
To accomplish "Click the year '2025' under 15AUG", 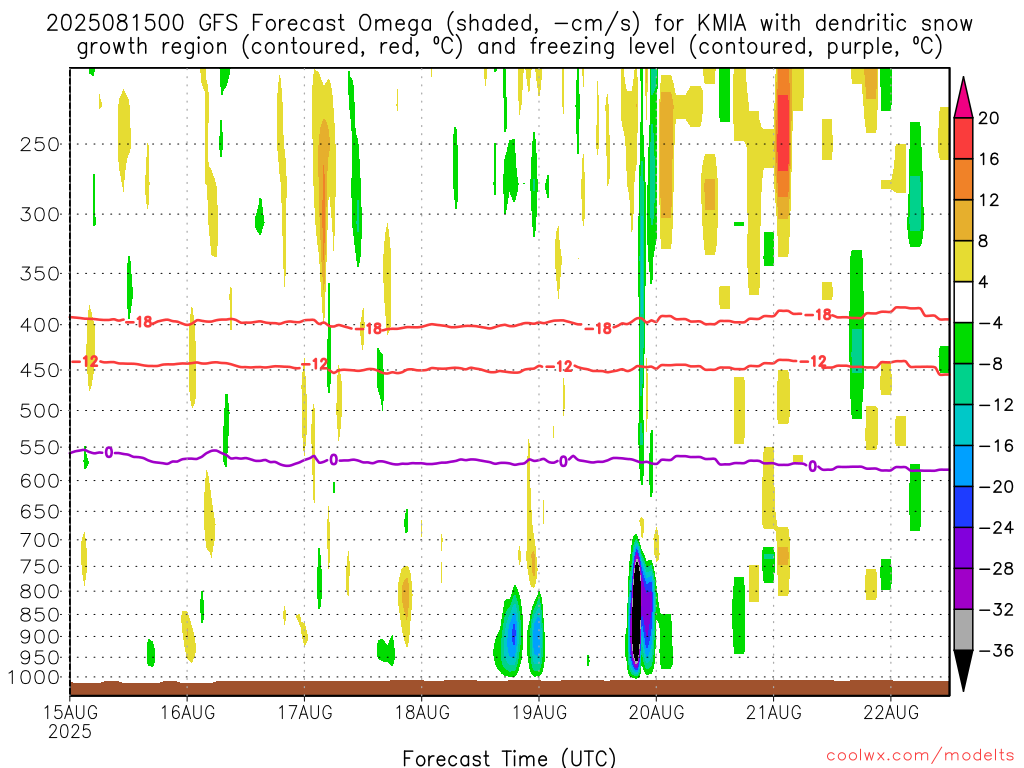I will (71, 731).
